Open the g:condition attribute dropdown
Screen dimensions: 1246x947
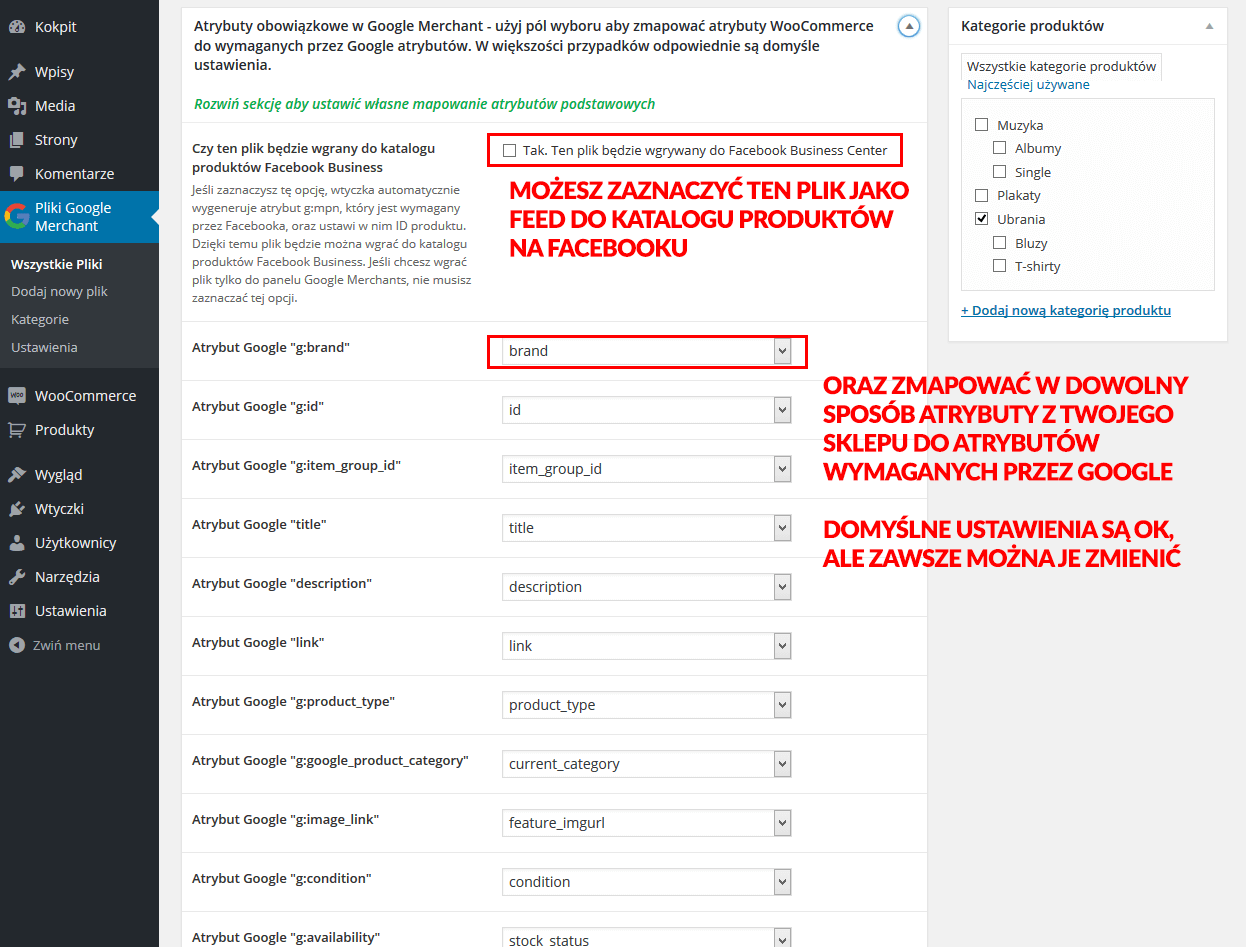(x=647, y=882)
